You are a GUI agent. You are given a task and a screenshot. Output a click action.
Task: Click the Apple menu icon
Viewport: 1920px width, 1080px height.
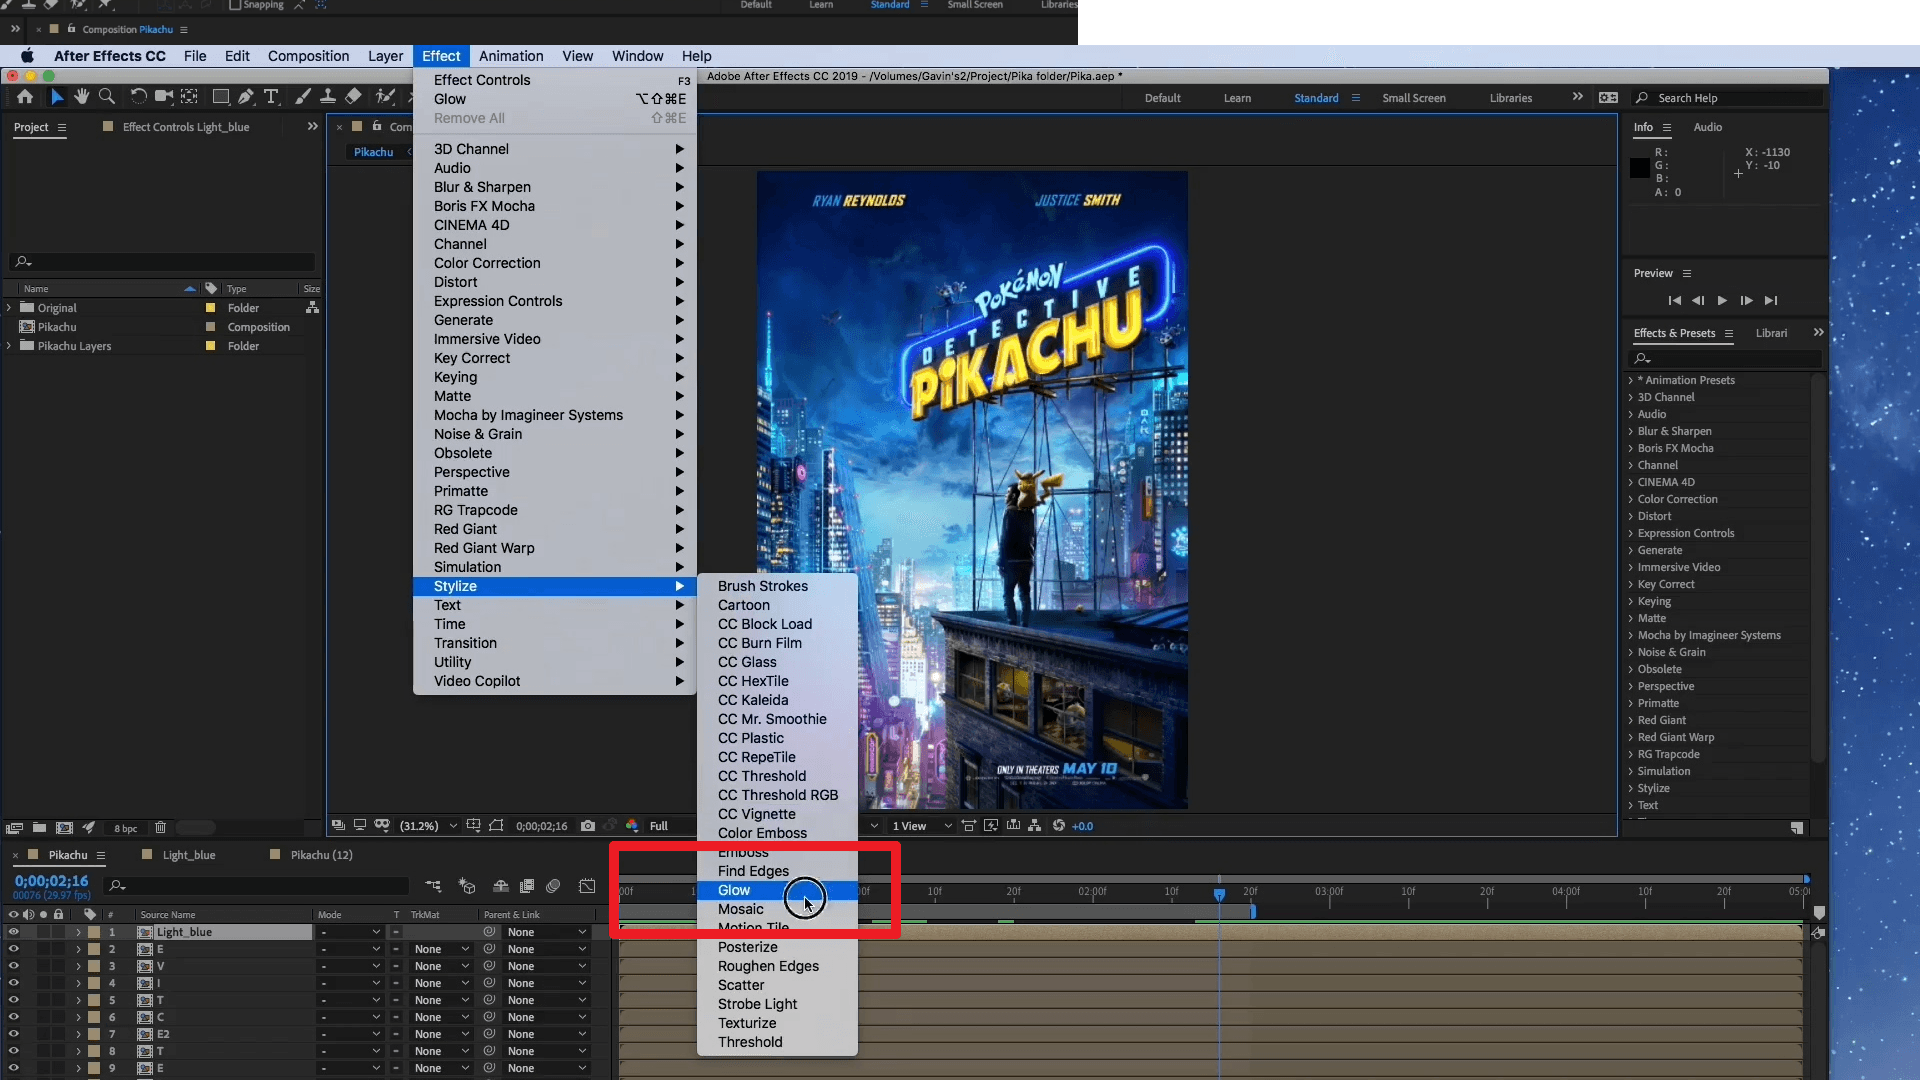point(27,56)
